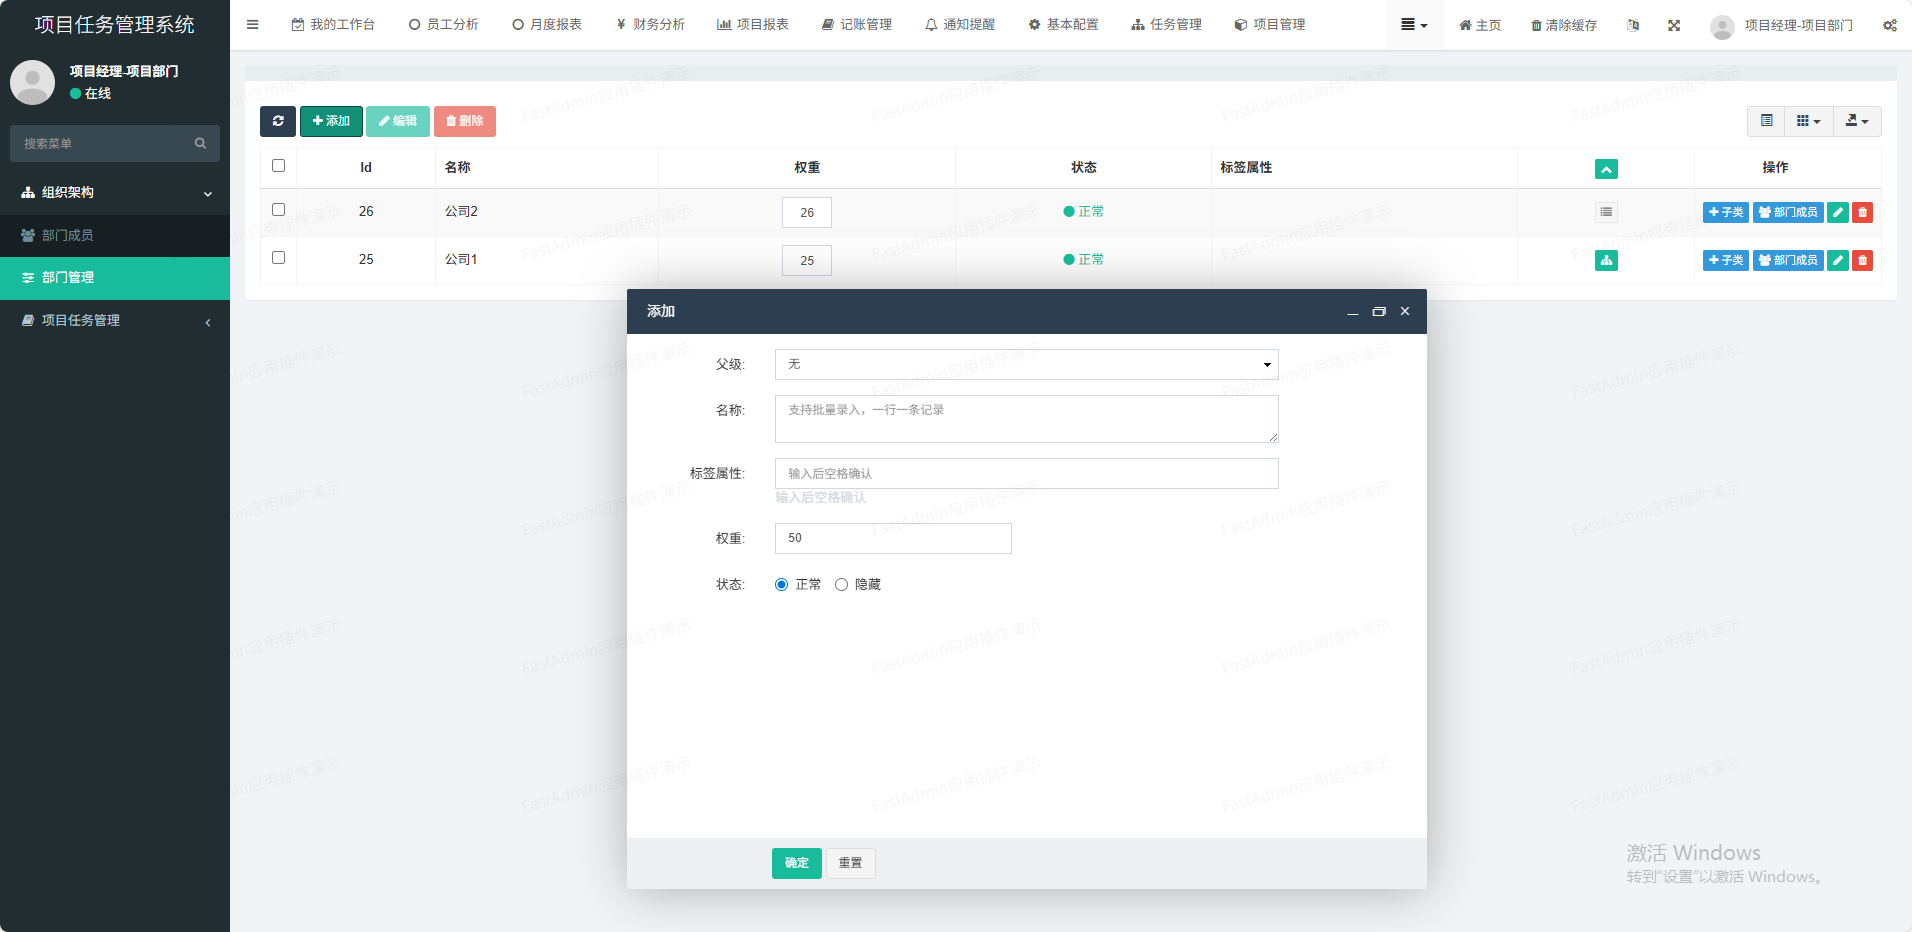Click red delete icon for 公司2 row
Viewport: 1912px width, 932px height.
click(x=1862, y=212)
